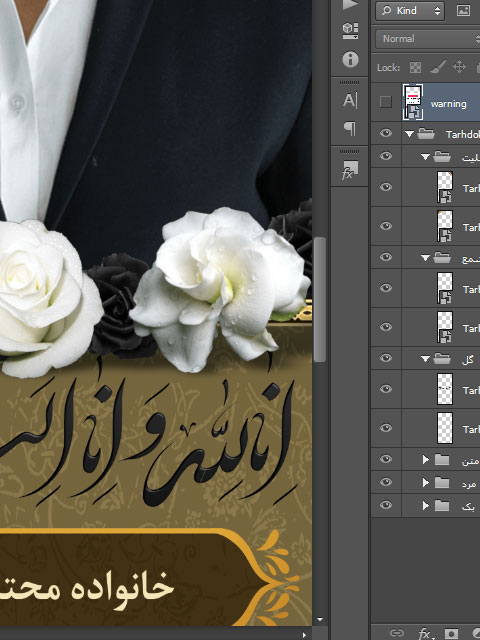Image resolution: width=480 pixels, height=640 pixels.
Task: Open the Kind filter dropdown
Action: click(410, 11)
